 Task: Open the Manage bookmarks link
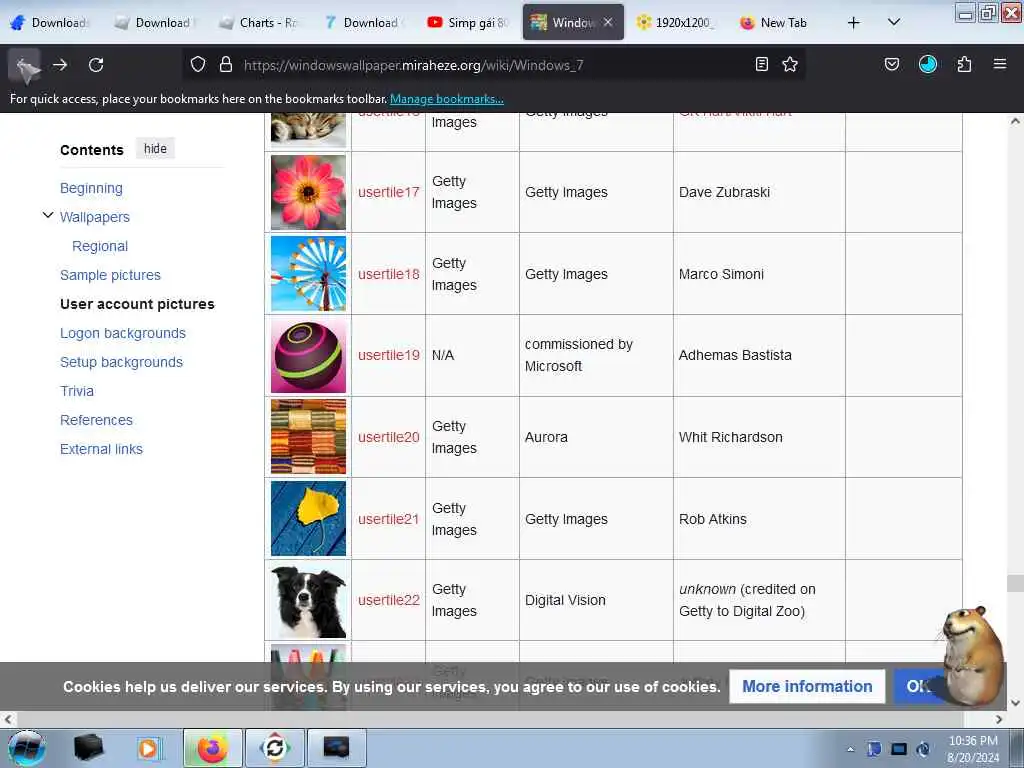pos(447,99)
